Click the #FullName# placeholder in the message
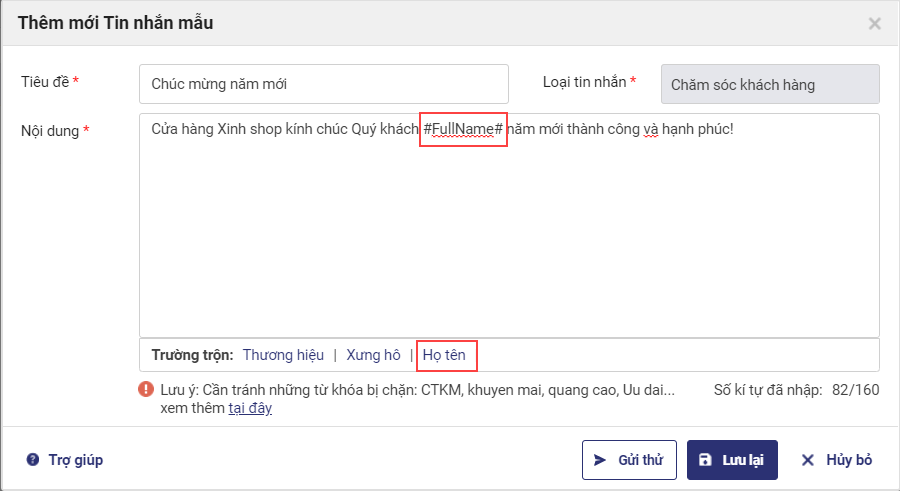 (463, 130)
